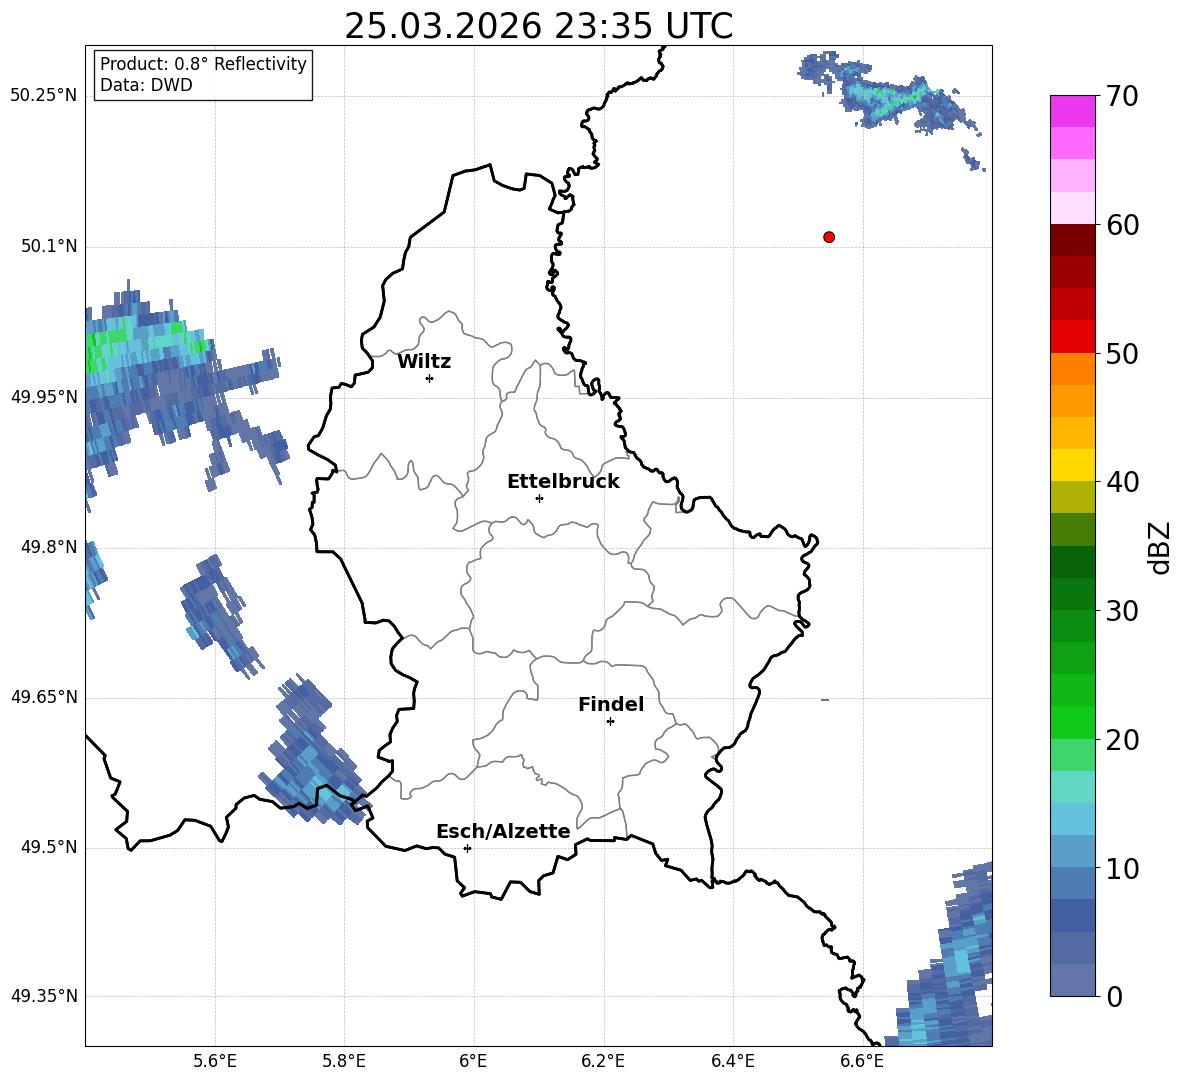Click the Wiltz cross marker
Viewport: 1184px width, 1081px height.
430,378
